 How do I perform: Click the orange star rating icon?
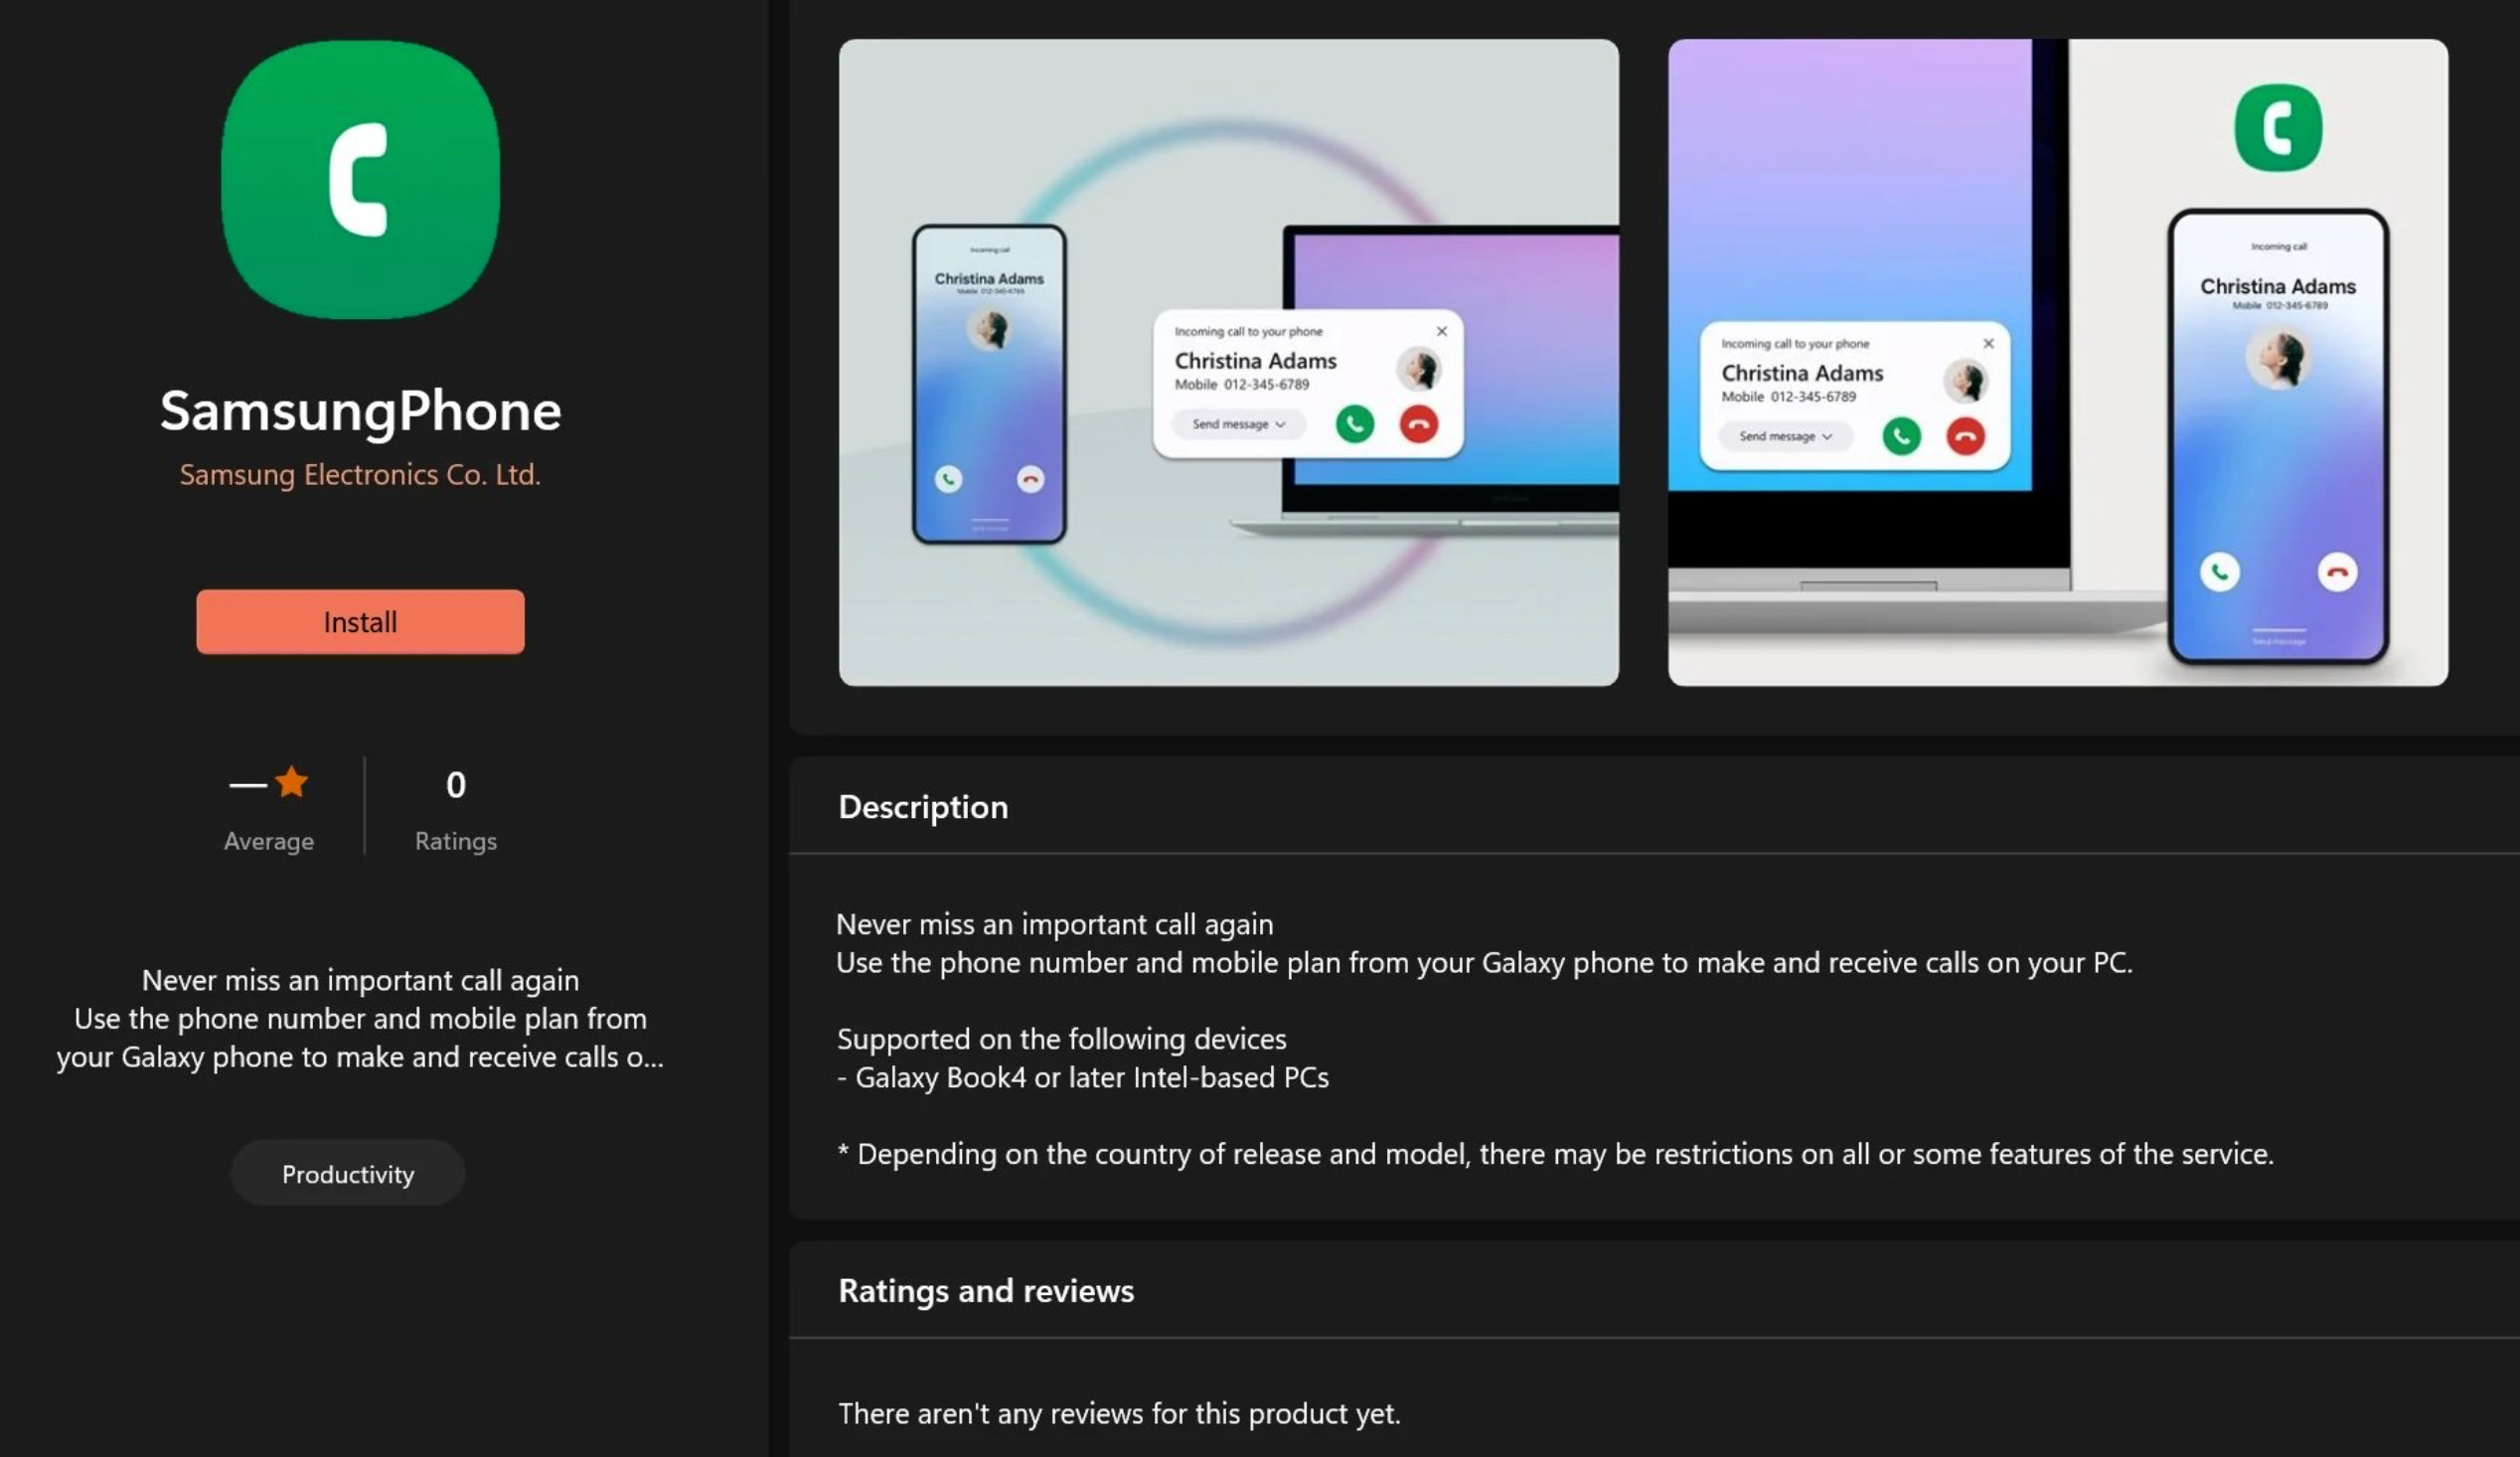(291, 782)
